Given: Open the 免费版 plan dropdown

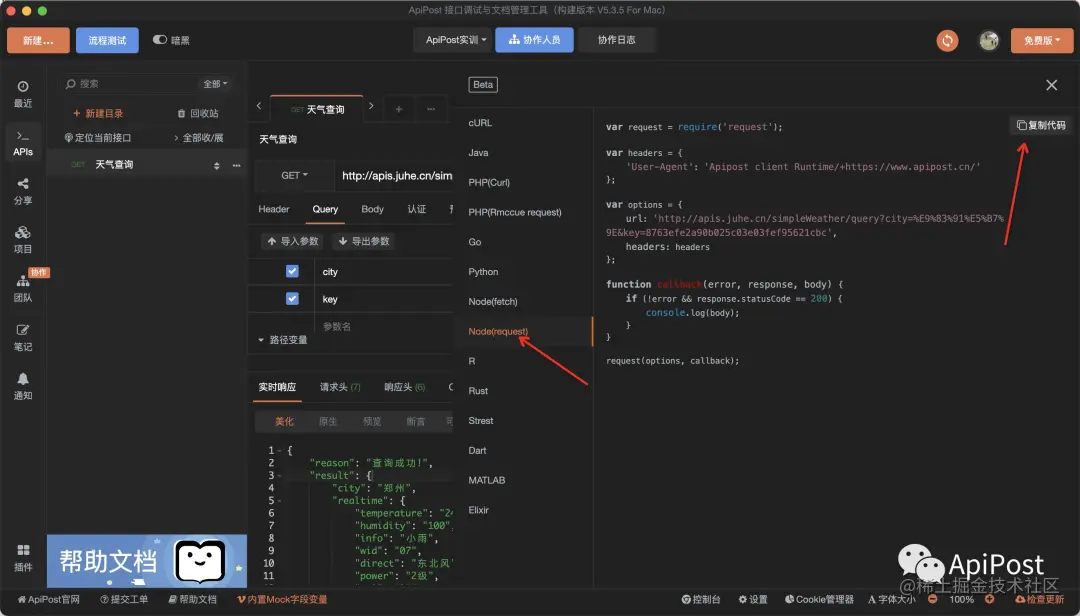Looking at the screenshot, I should point(1041,41).
